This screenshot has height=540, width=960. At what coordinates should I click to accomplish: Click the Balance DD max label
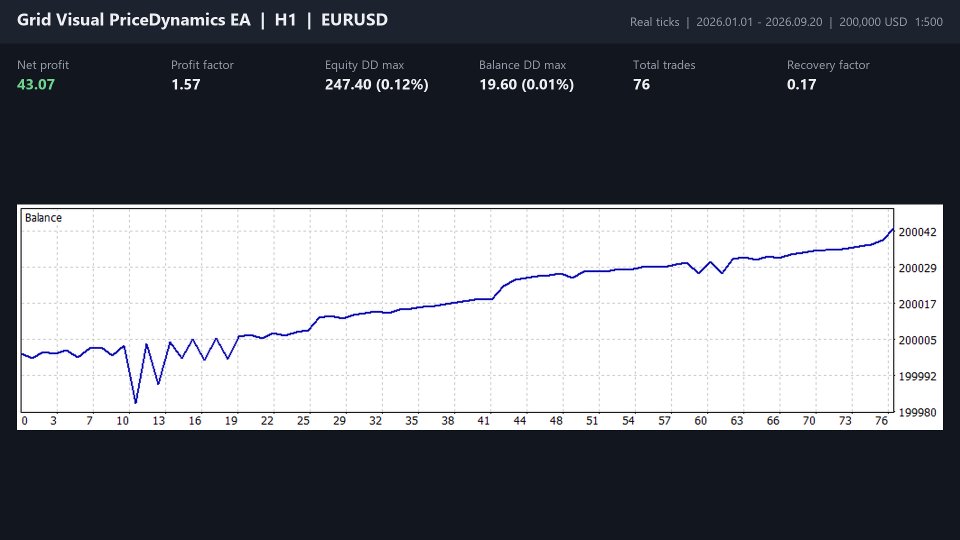pos(522,65)
